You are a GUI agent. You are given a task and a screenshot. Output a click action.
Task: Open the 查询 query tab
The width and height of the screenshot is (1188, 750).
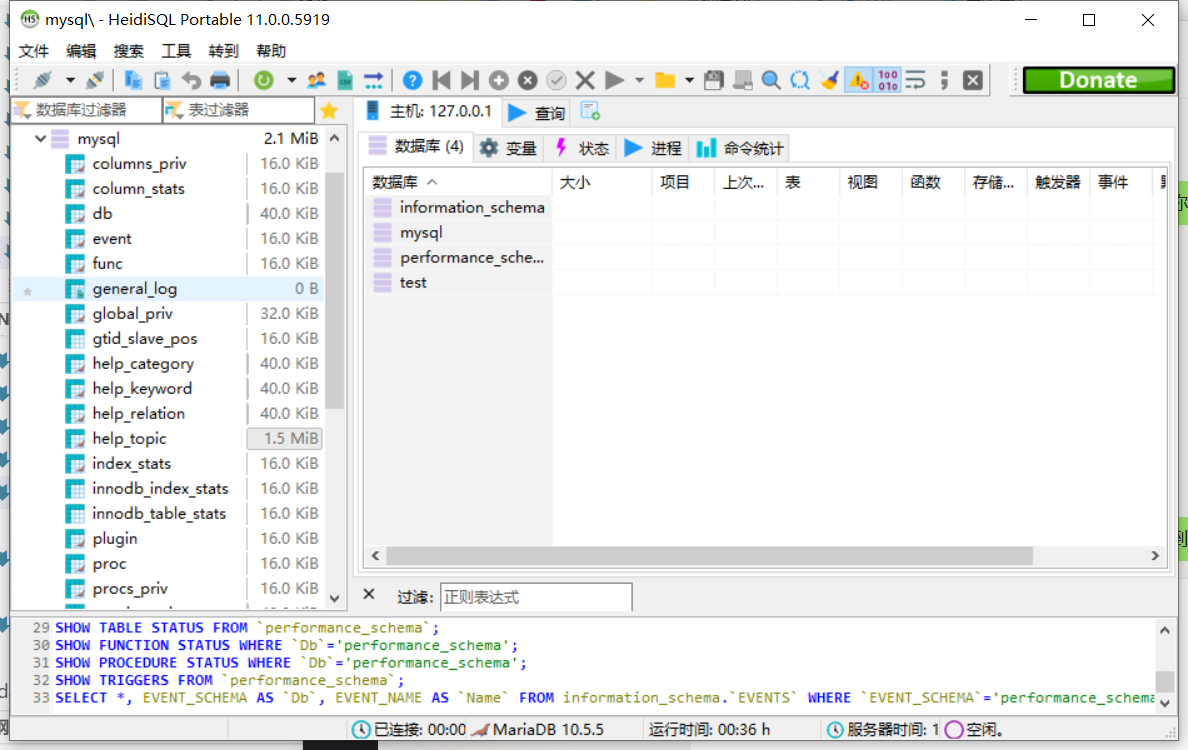tap(537, 112)
